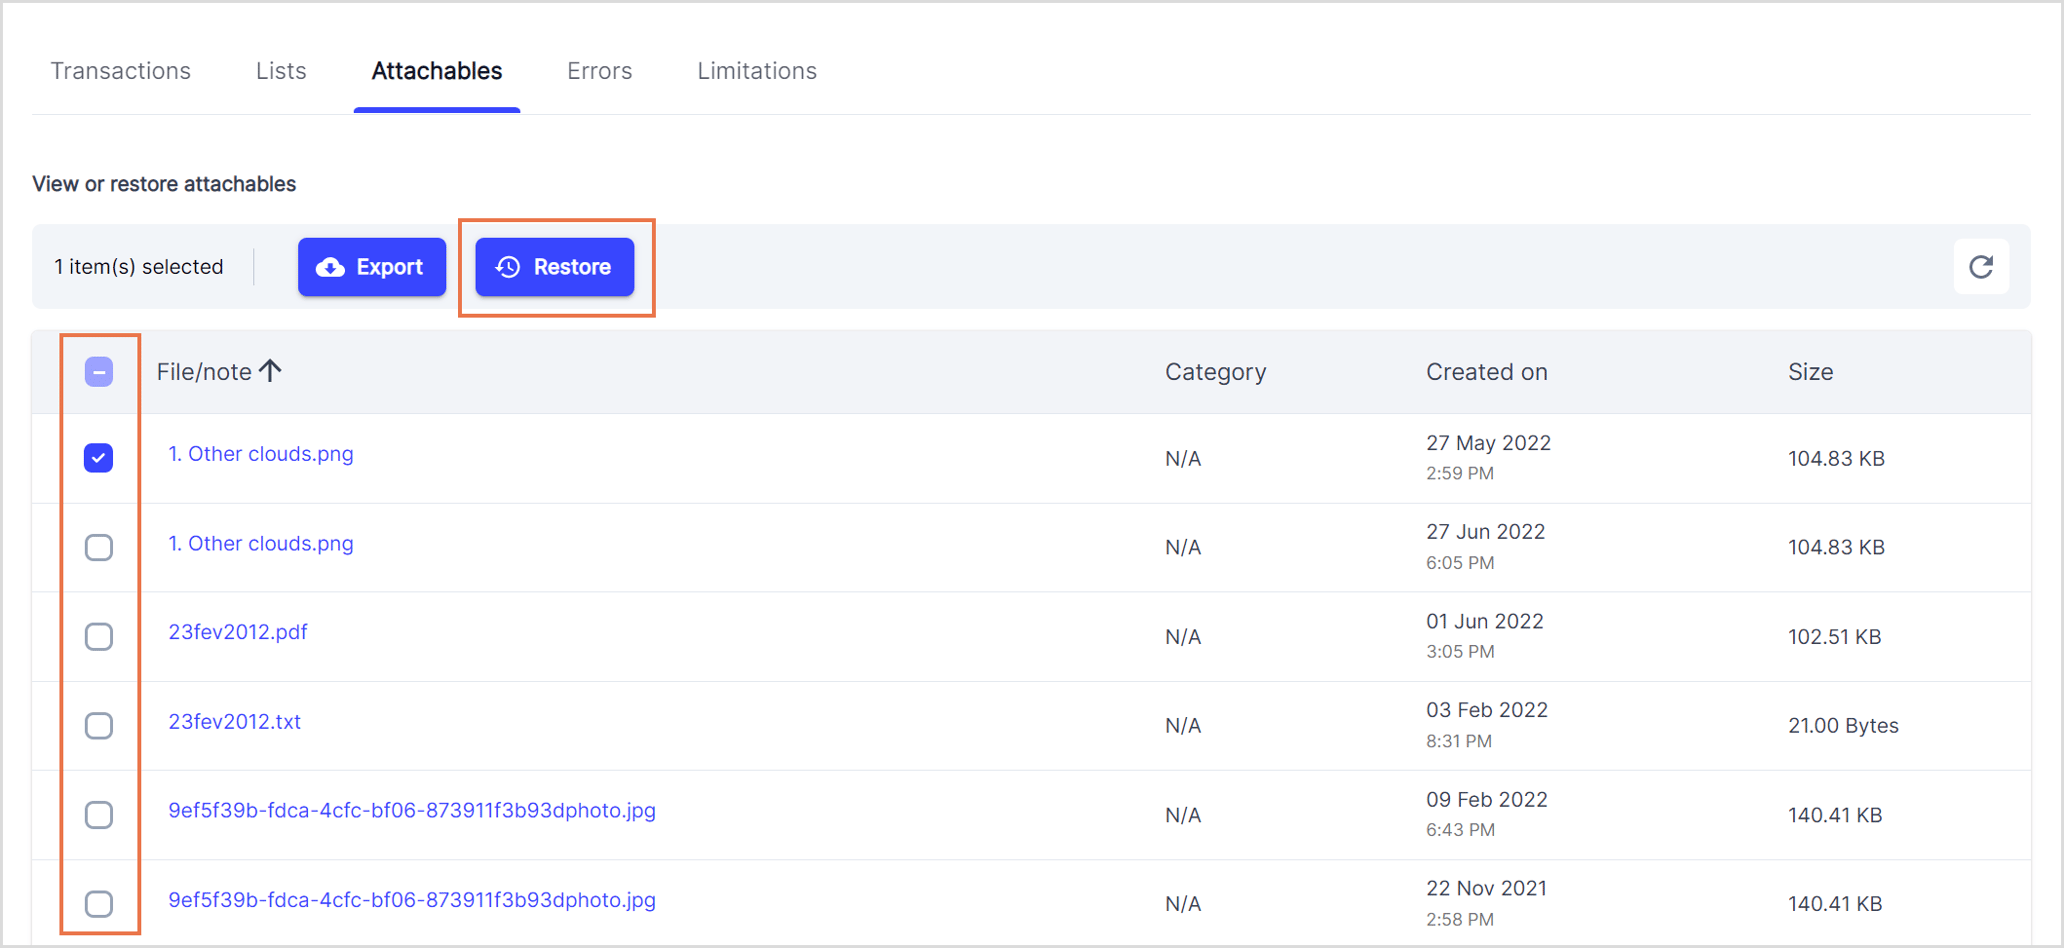Image resolution: width=2064 pixels, height=948 pixels.
Task: Switch to the Errors tab
Action: coord(599,70)
